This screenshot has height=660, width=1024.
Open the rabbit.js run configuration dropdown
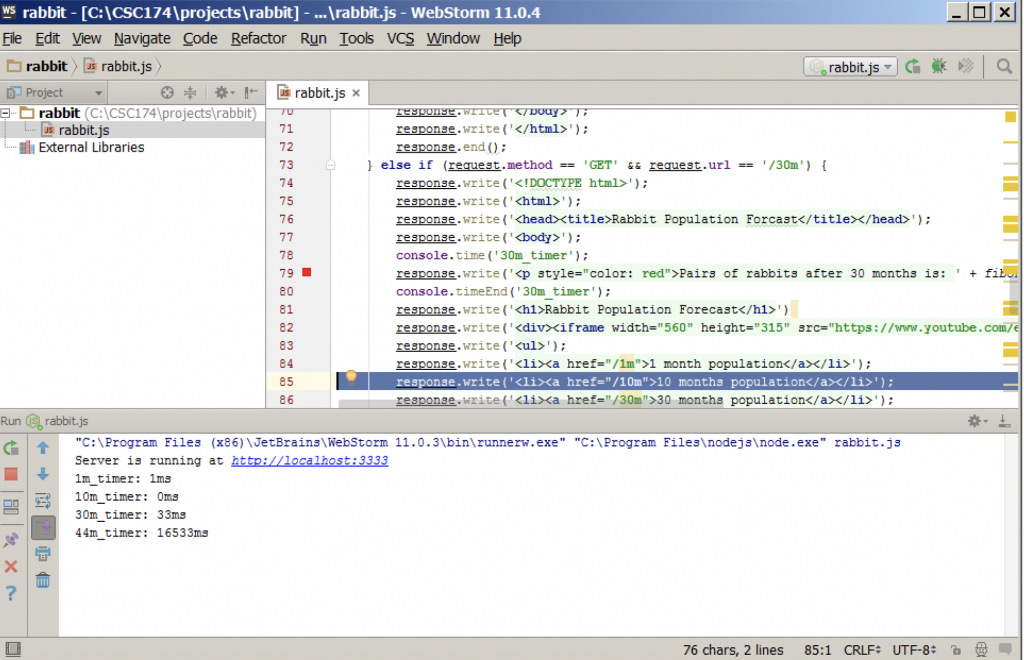point(850,66)
